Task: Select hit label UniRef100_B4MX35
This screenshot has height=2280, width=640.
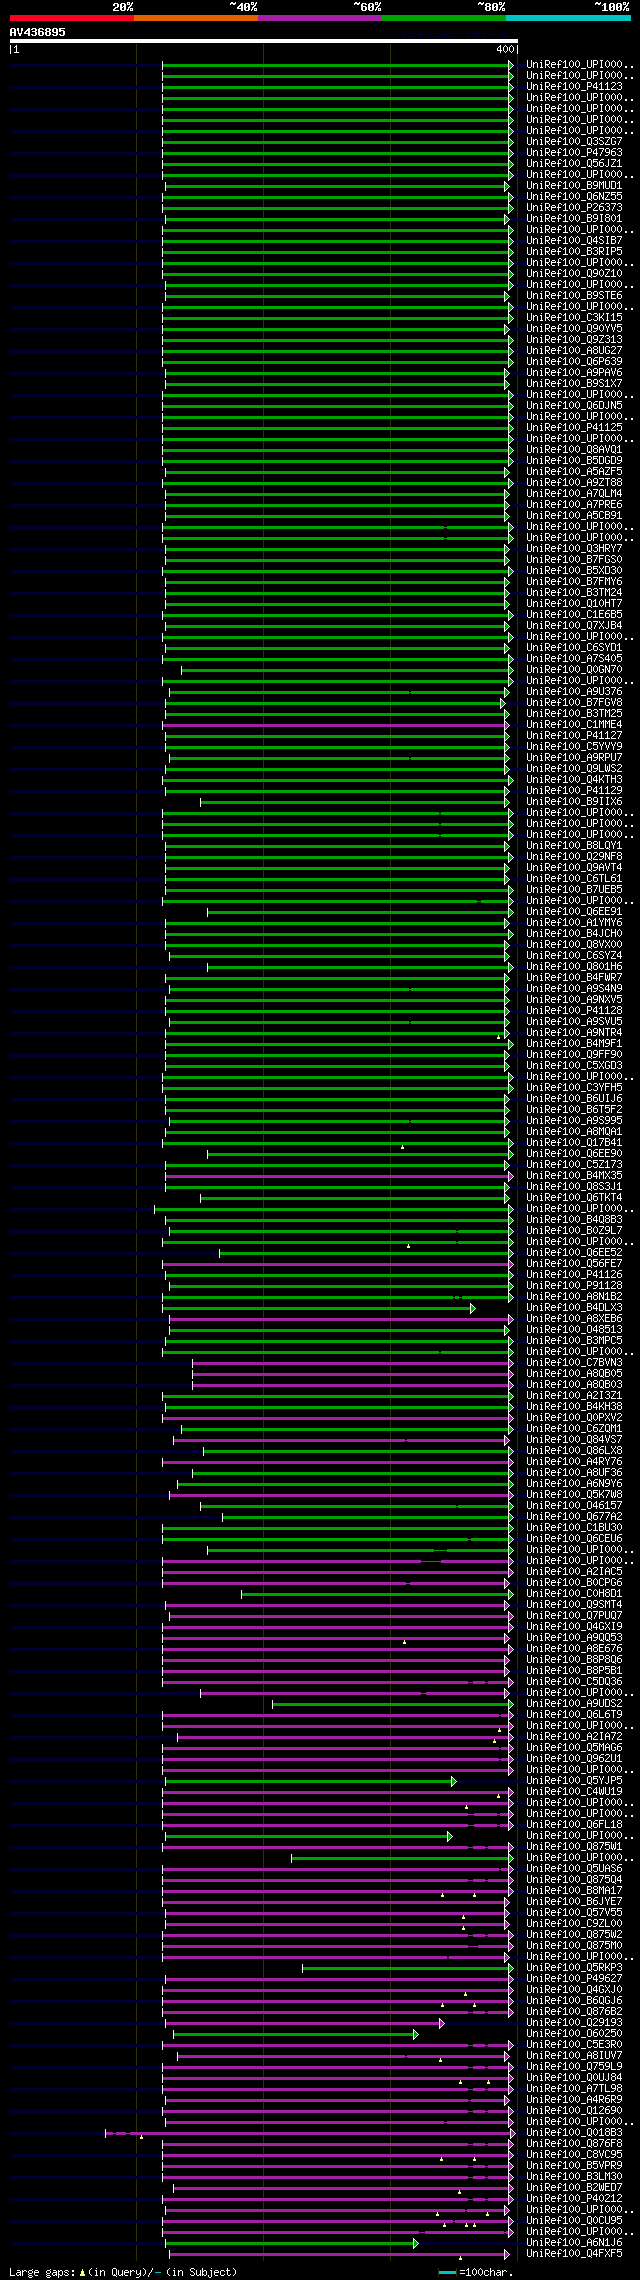Action: (574, 1175)
